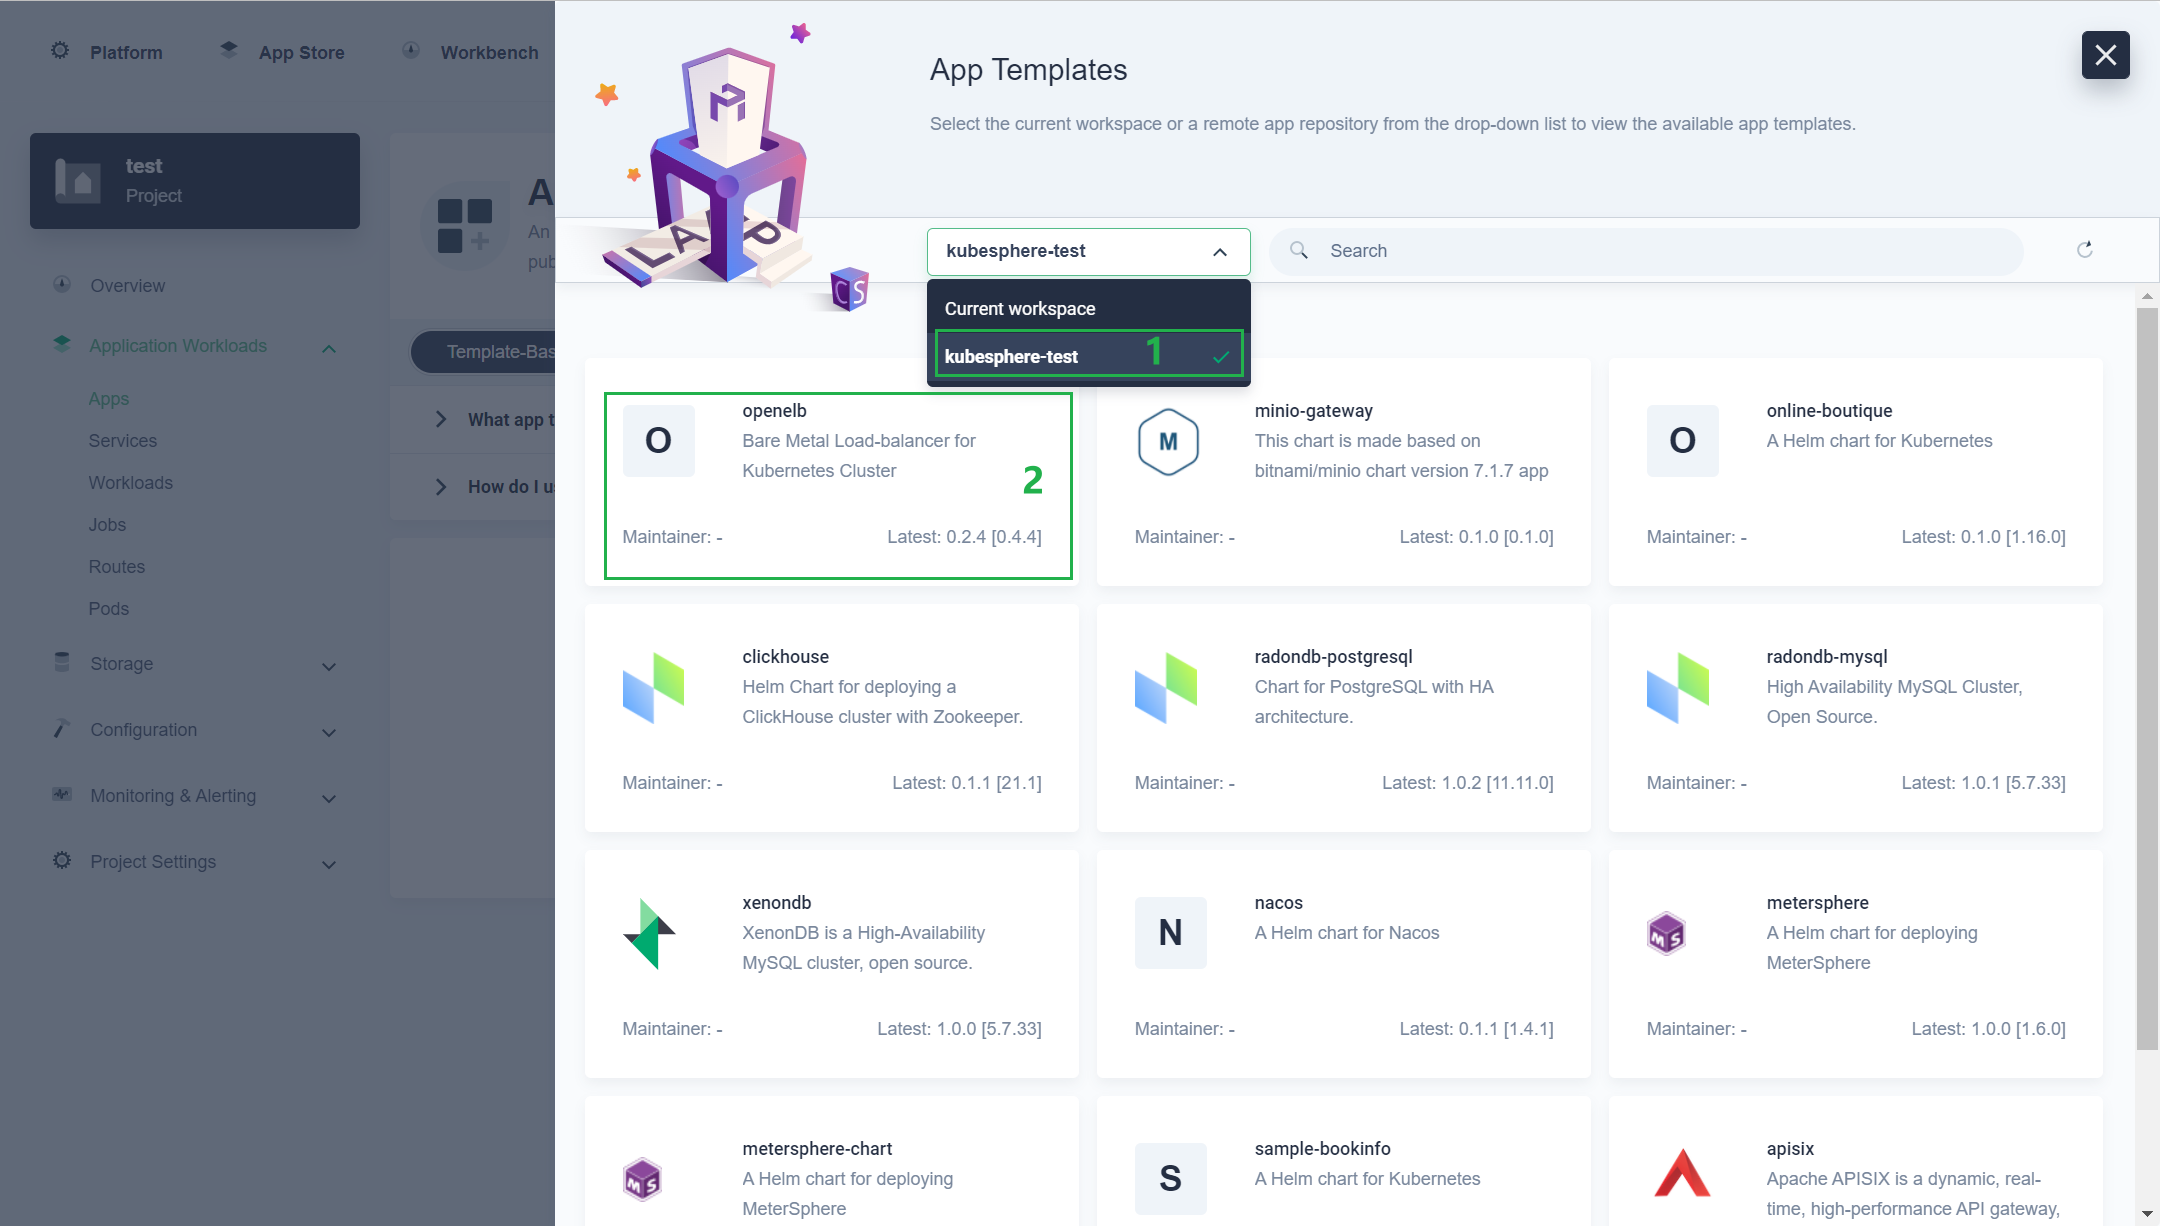This screenshot has height=1226, width=2160.
Task: Open the radondb-mysql template title
Action: (x=1826, y=657)
